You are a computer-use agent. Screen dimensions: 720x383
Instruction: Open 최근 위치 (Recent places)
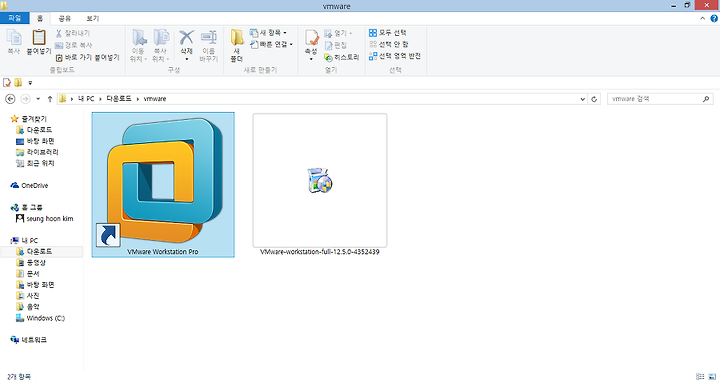tap(35, 163)
